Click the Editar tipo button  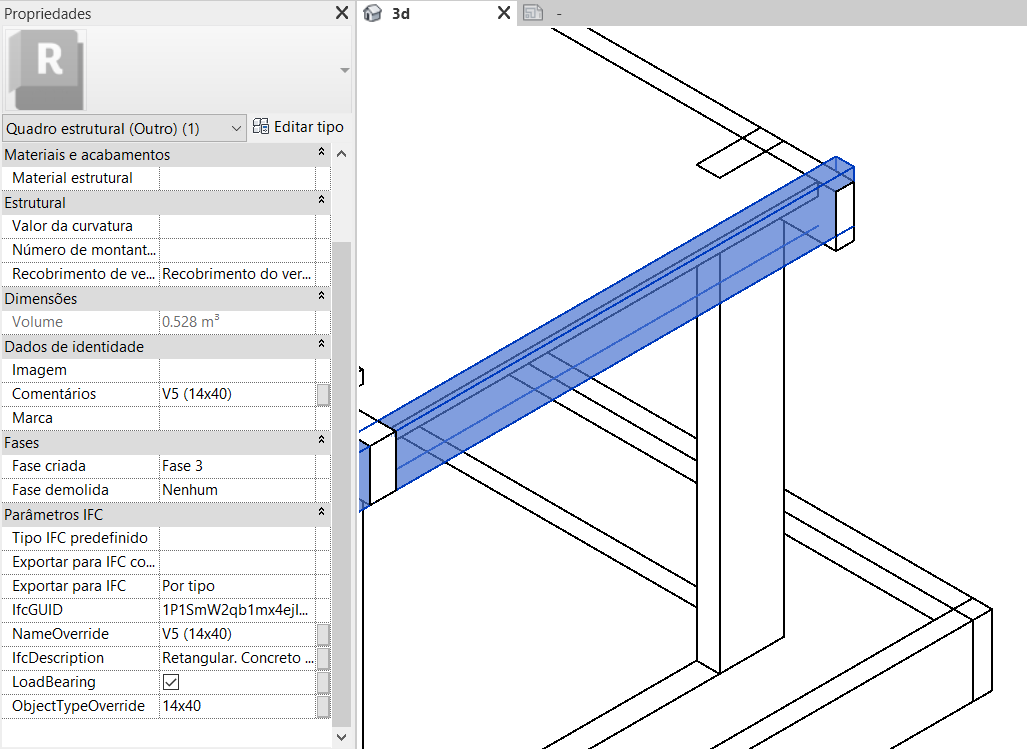pos(299,127)
